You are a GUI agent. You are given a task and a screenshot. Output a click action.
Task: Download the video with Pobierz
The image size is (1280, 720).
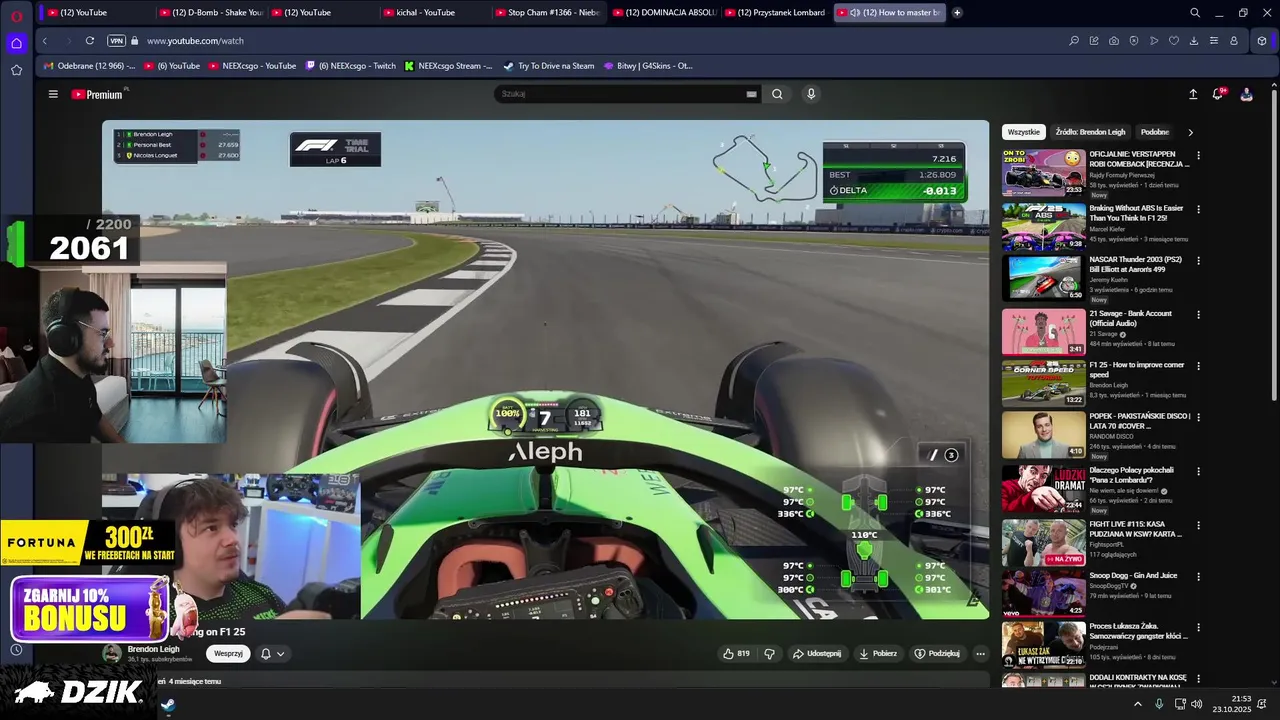[x=878, y=654]
